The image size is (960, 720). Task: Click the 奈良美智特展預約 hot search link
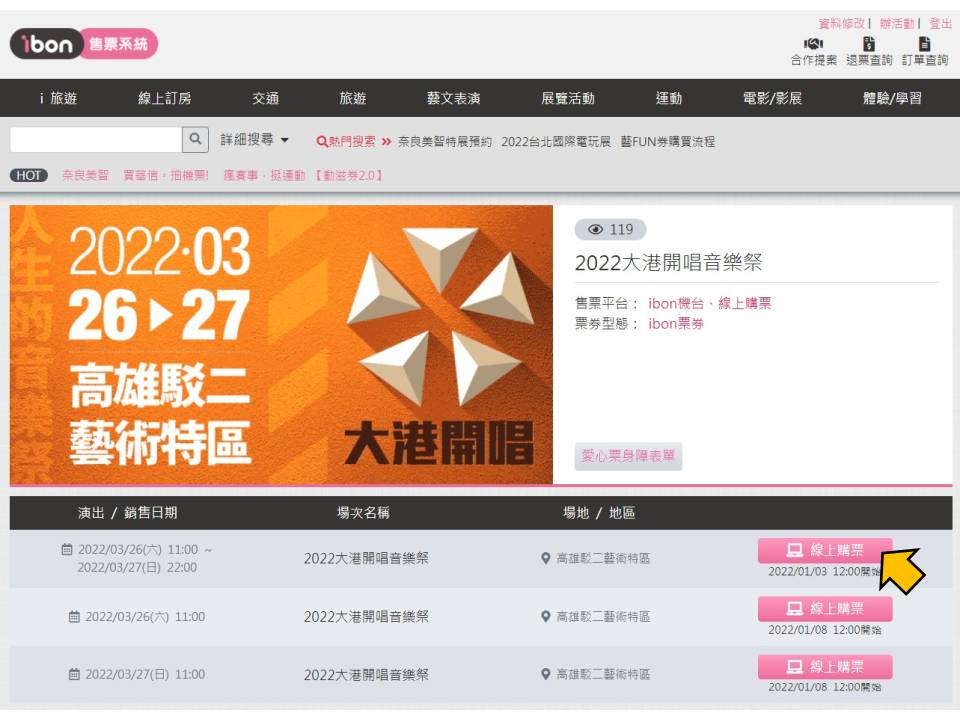(x=444, y=141)
